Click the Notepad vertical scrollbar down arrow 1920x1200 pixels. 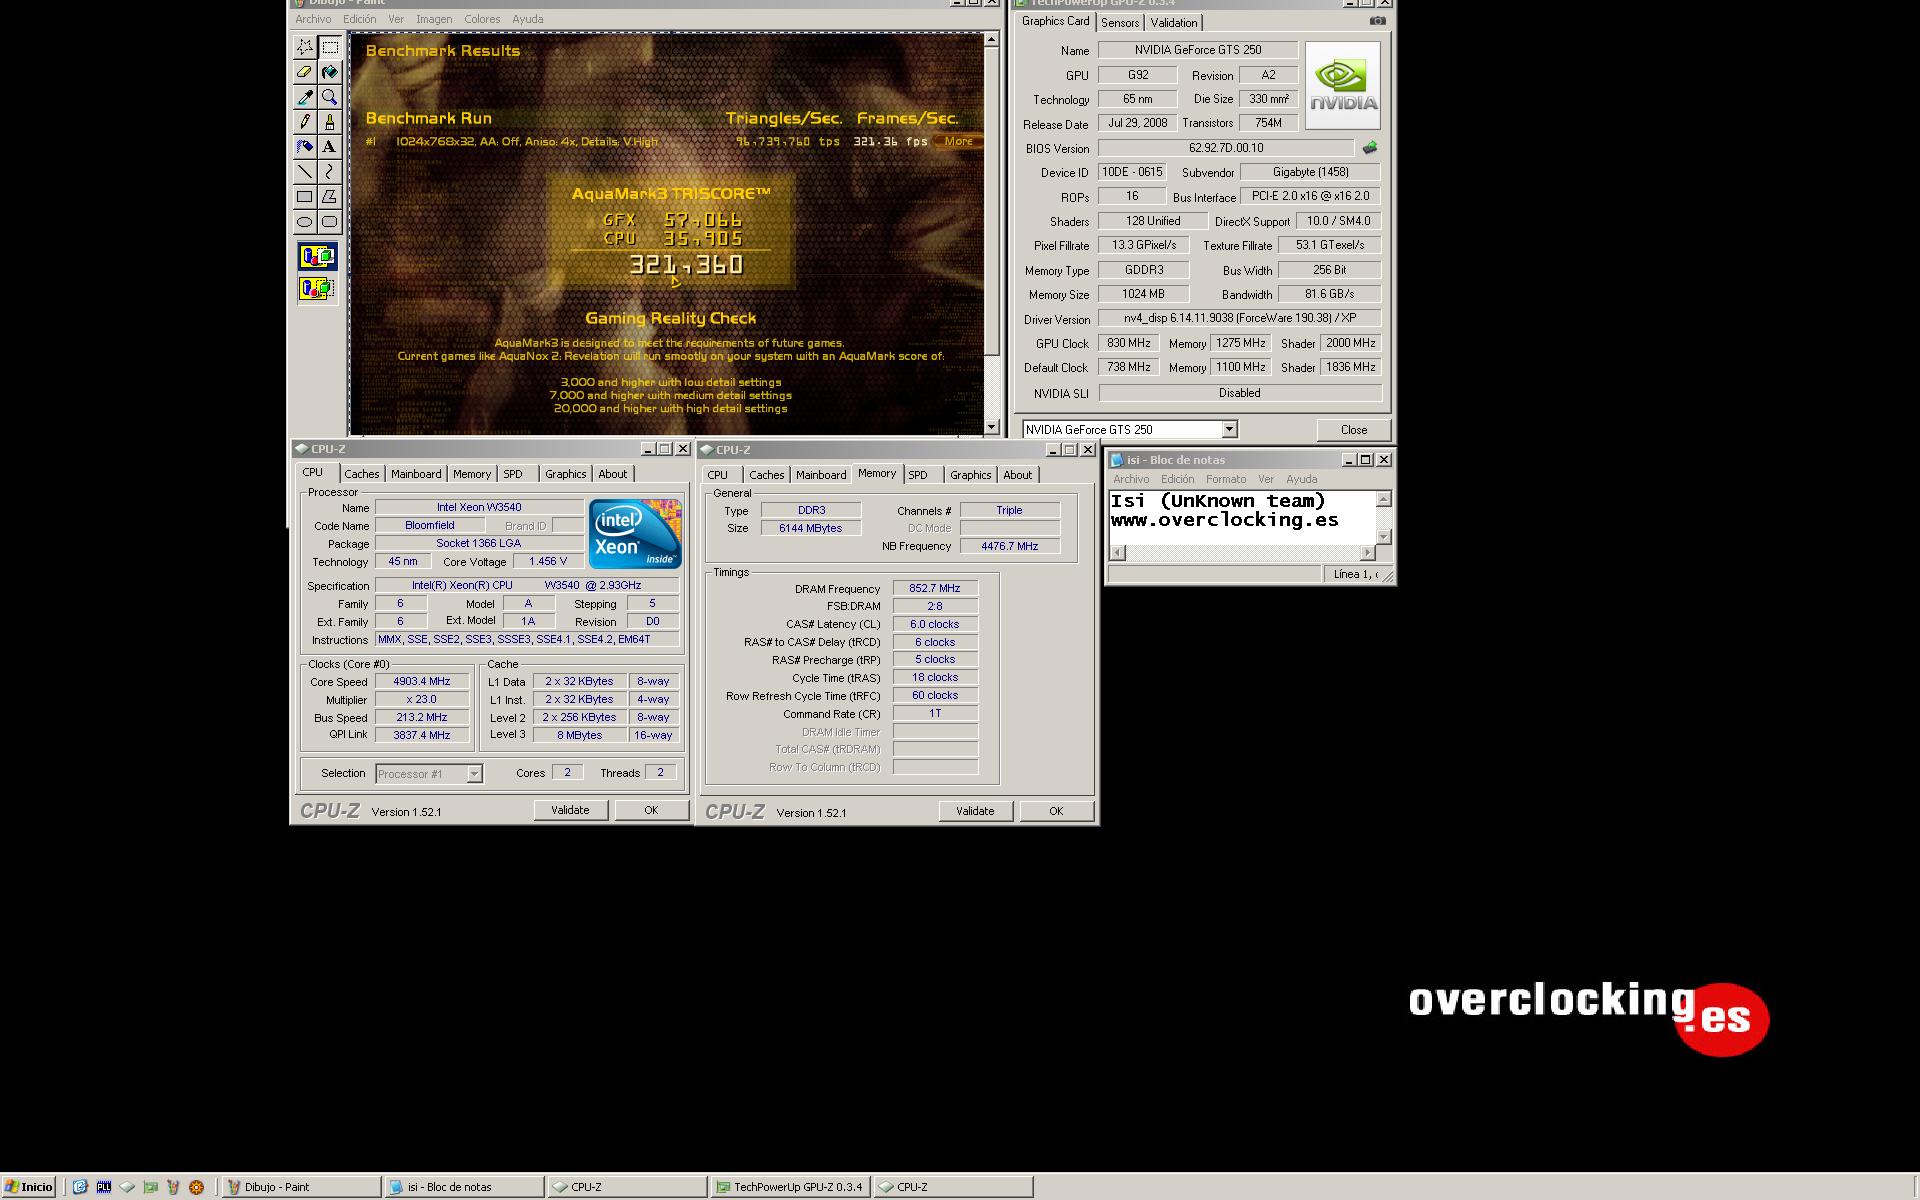[x=1384, y=537]
